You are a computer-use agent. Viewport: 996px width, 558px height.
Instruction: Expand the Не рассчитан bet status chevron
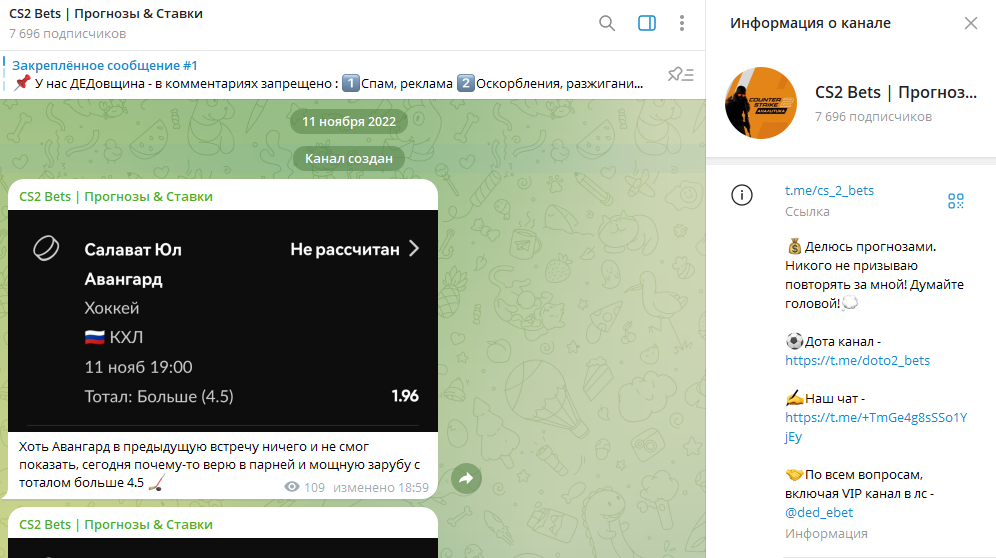coord(414,248)
